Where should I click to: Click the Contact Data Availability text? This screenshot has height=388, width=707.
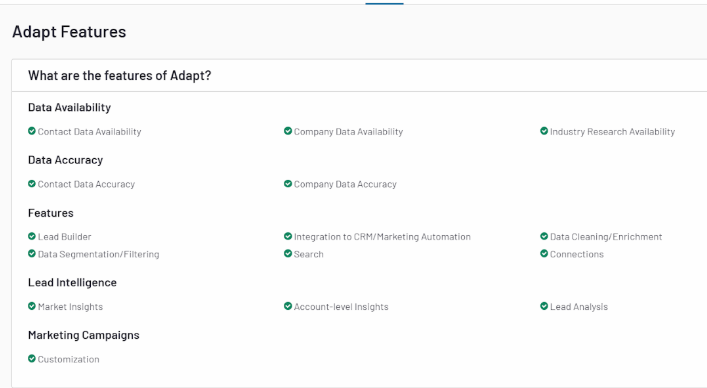(x=89, y=132)
